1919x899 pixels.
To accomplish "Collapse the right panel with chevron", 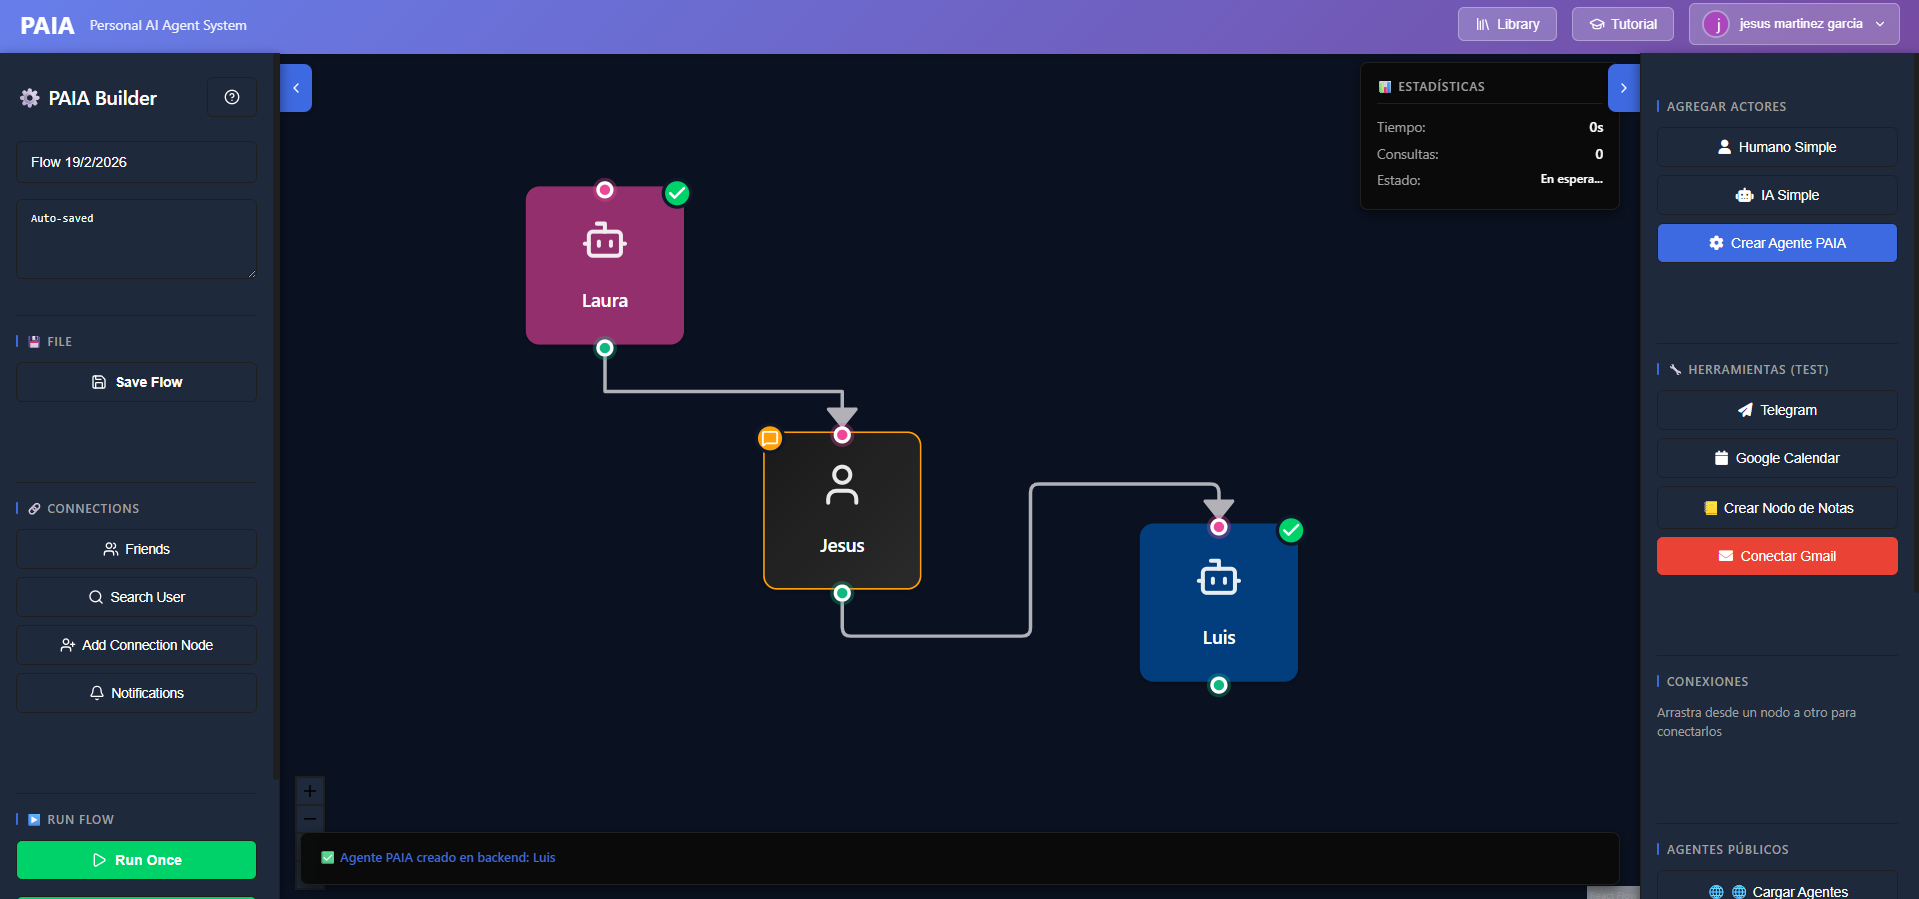I will click(x=1623, y=88).
